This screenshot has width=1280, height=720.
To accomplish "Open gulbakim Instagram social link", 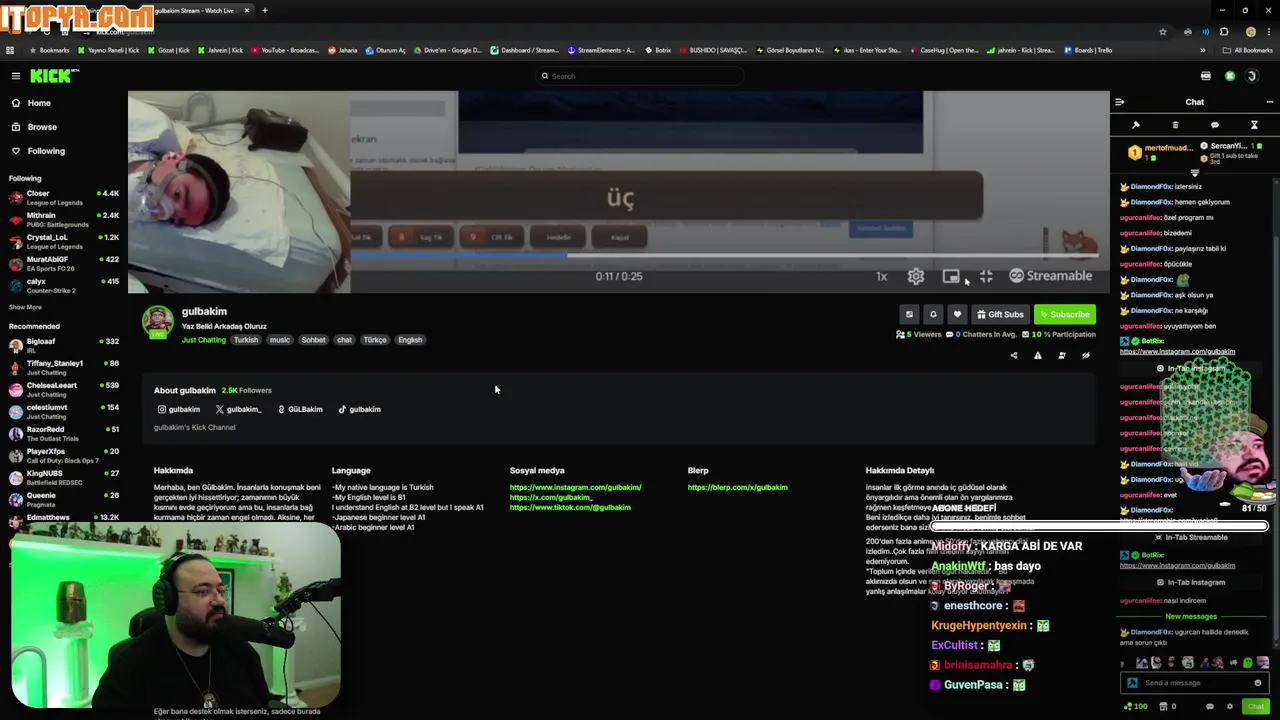I will click(x=179, y=409).
